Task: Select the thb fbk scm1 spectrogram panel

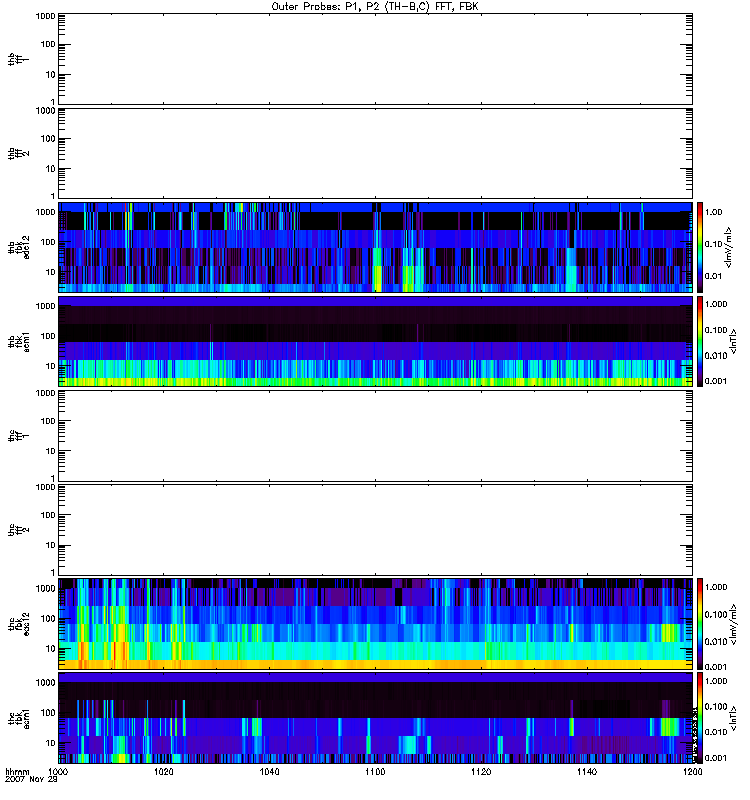Action: pyautogui.click(x=375, y=341)
